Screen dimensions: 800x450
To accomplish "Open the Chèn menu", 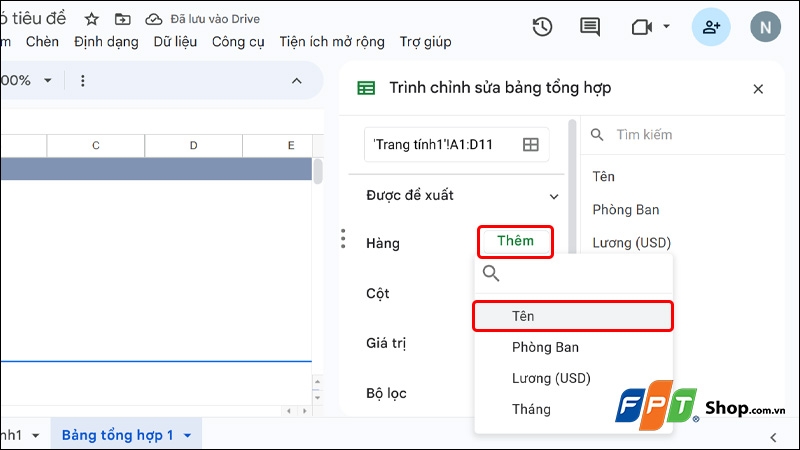I will pyautogui.click(x=42, y=42).
